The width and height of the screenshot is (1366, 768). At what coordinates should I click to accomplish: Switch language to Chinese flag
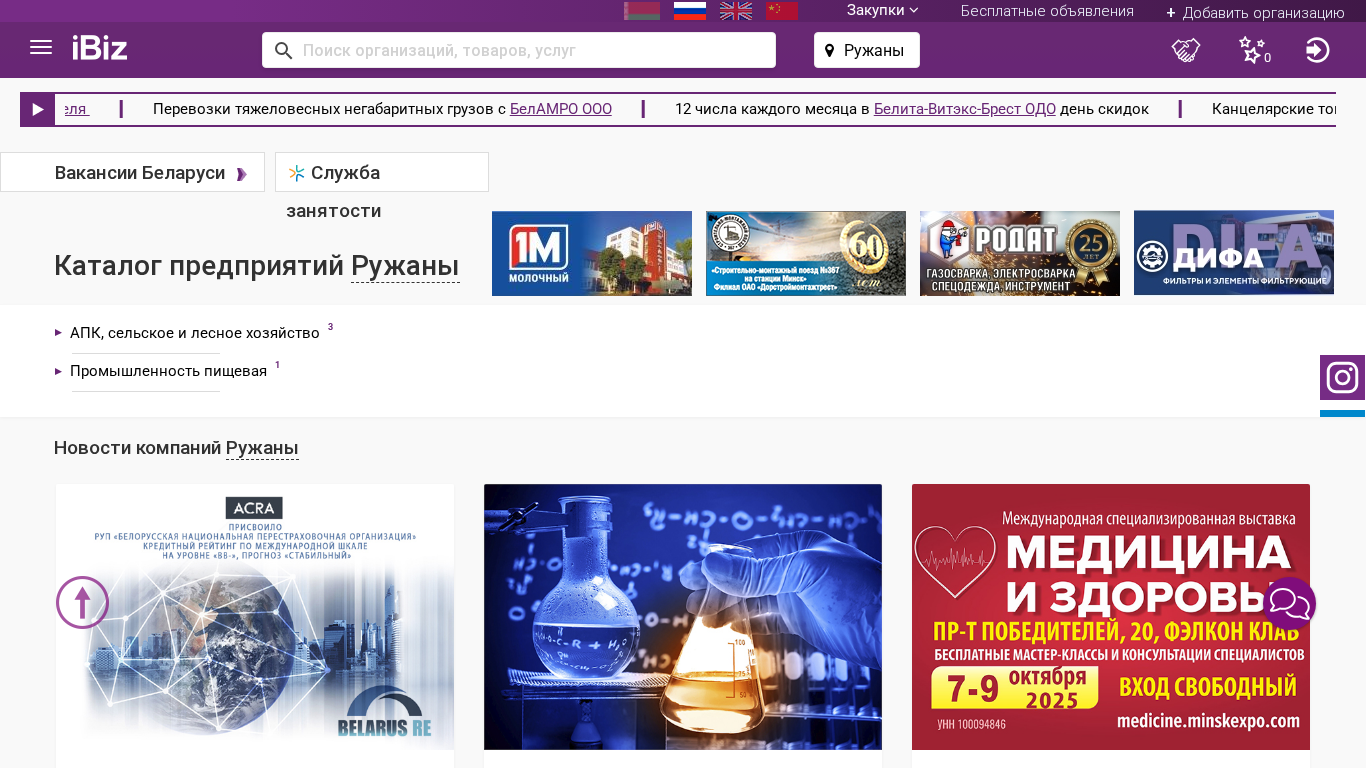pyautogui.click(x=782, y=11)
